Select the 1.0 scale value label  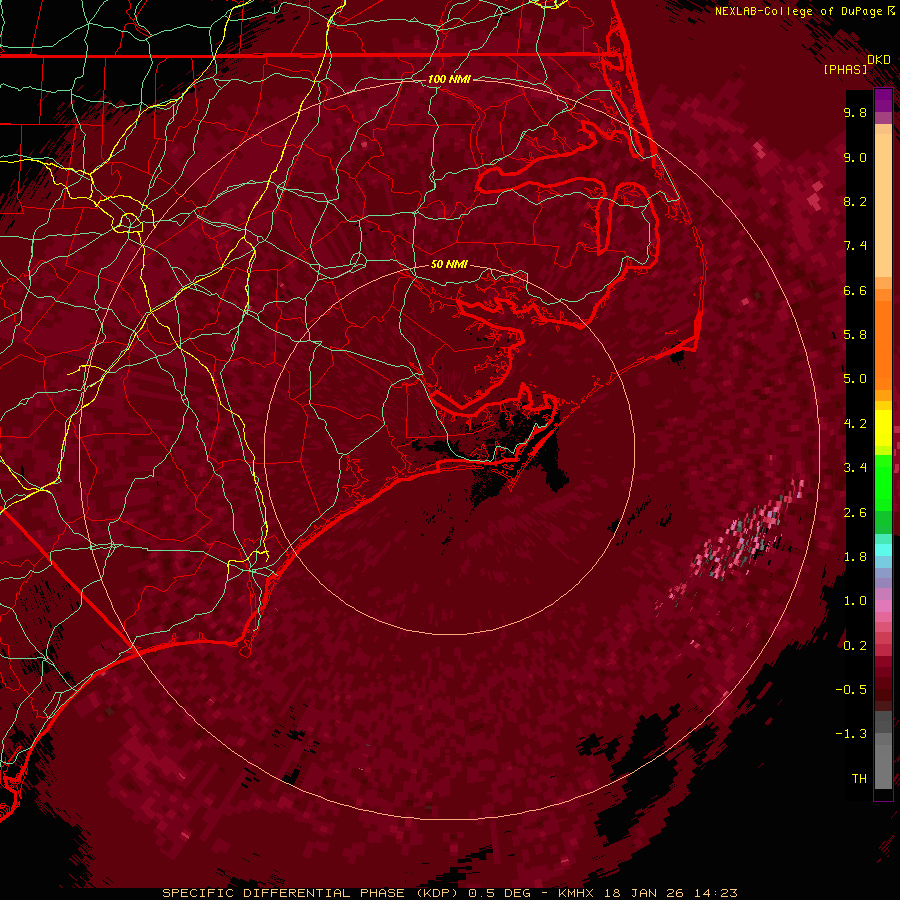(855, 601)
